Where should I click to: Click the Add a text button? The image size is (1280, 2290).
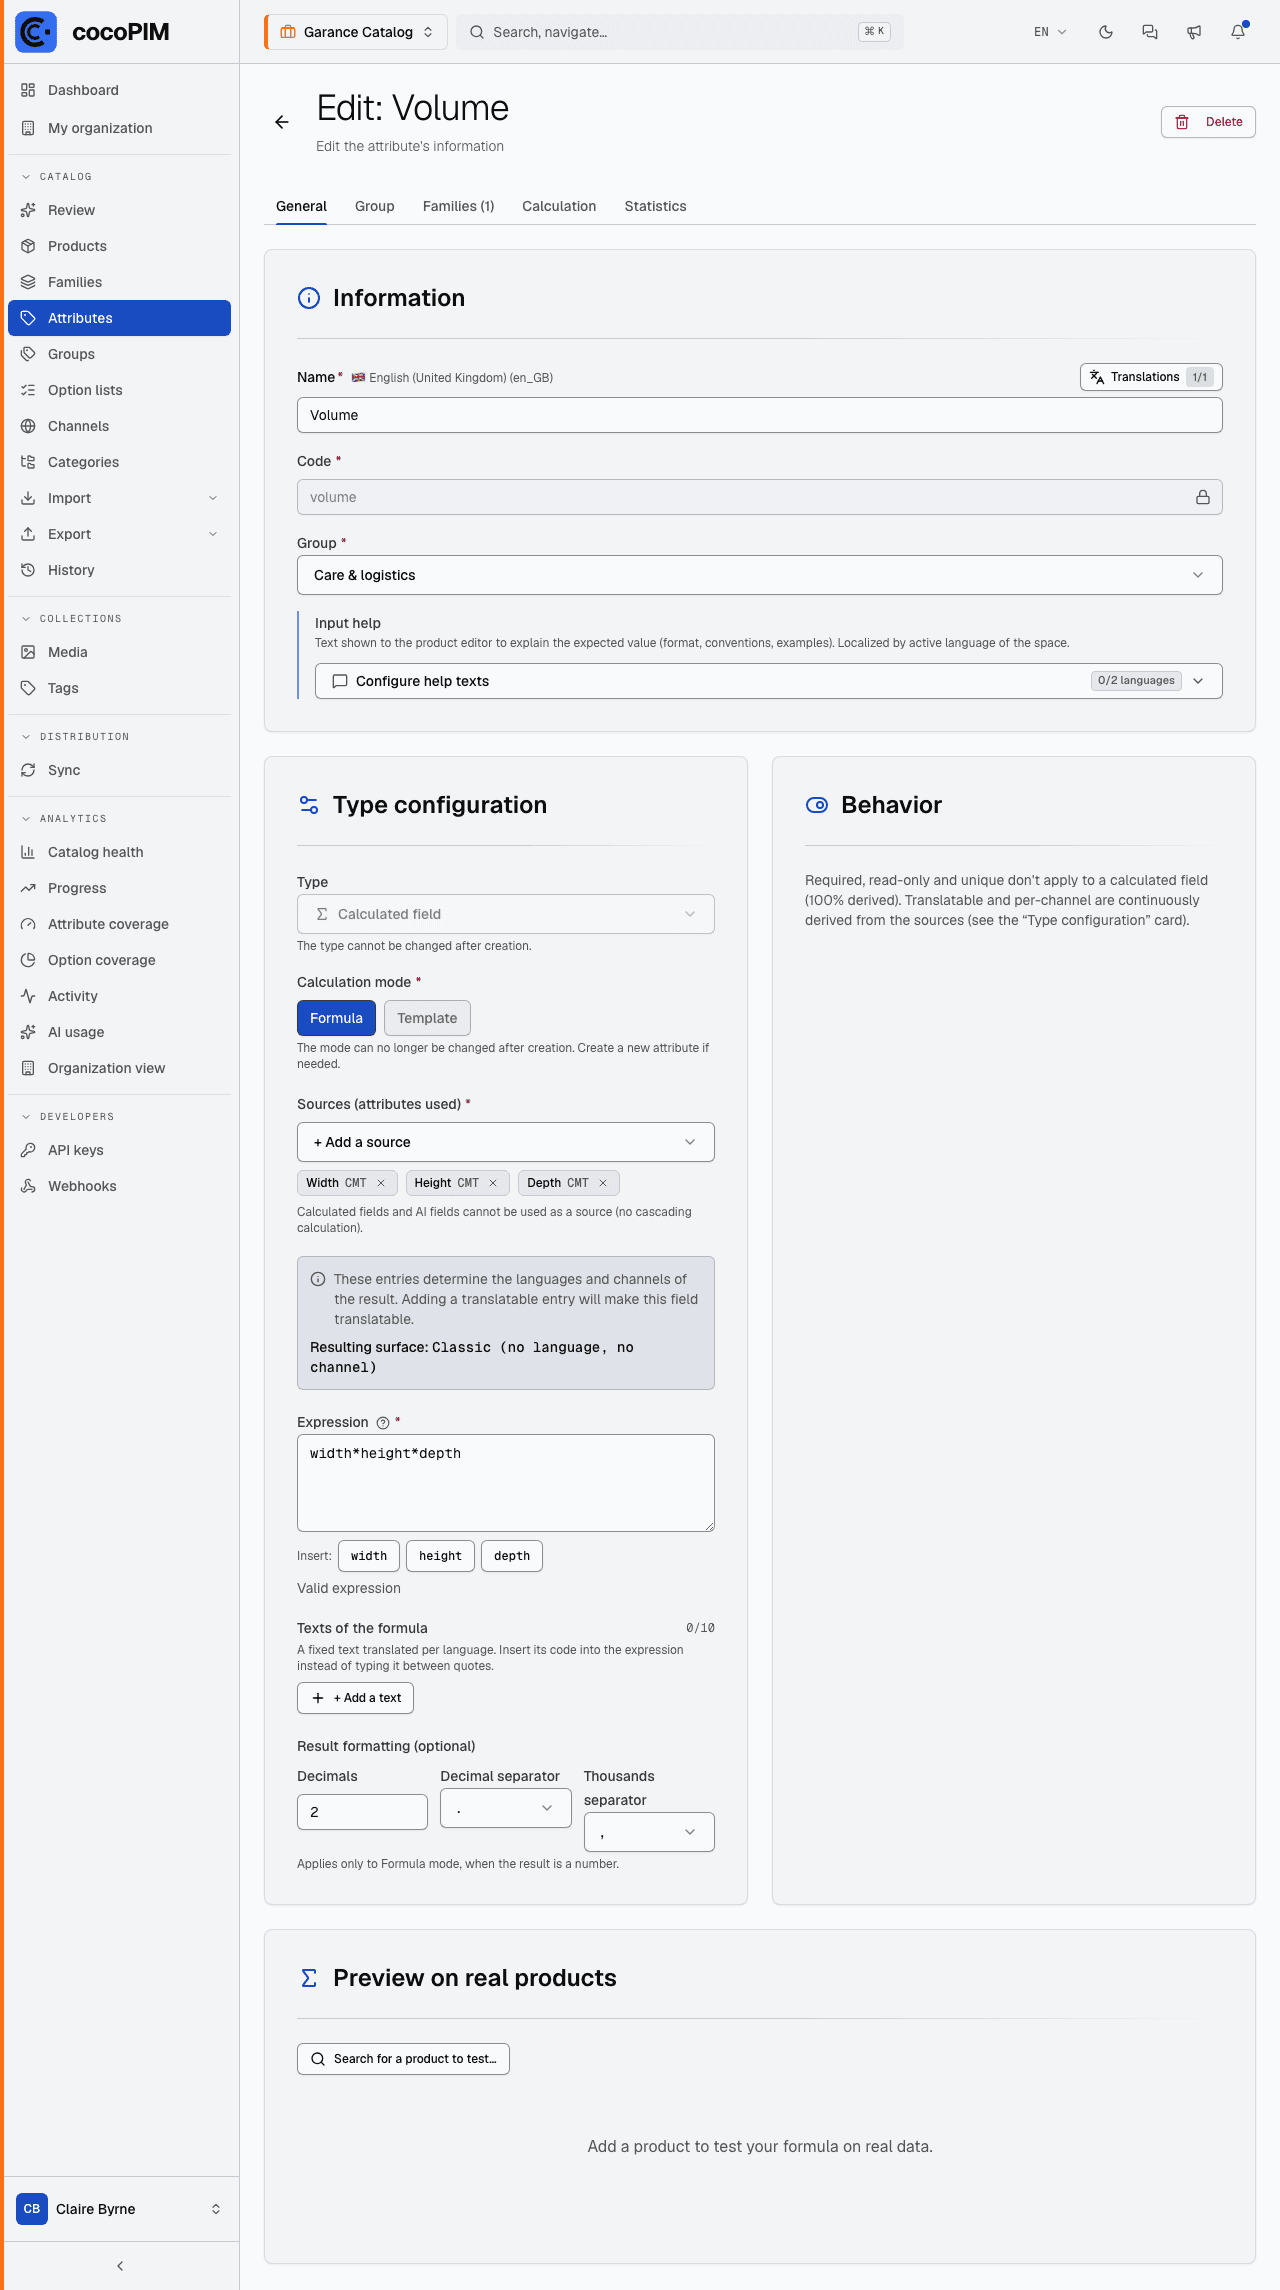(355, 1698)
